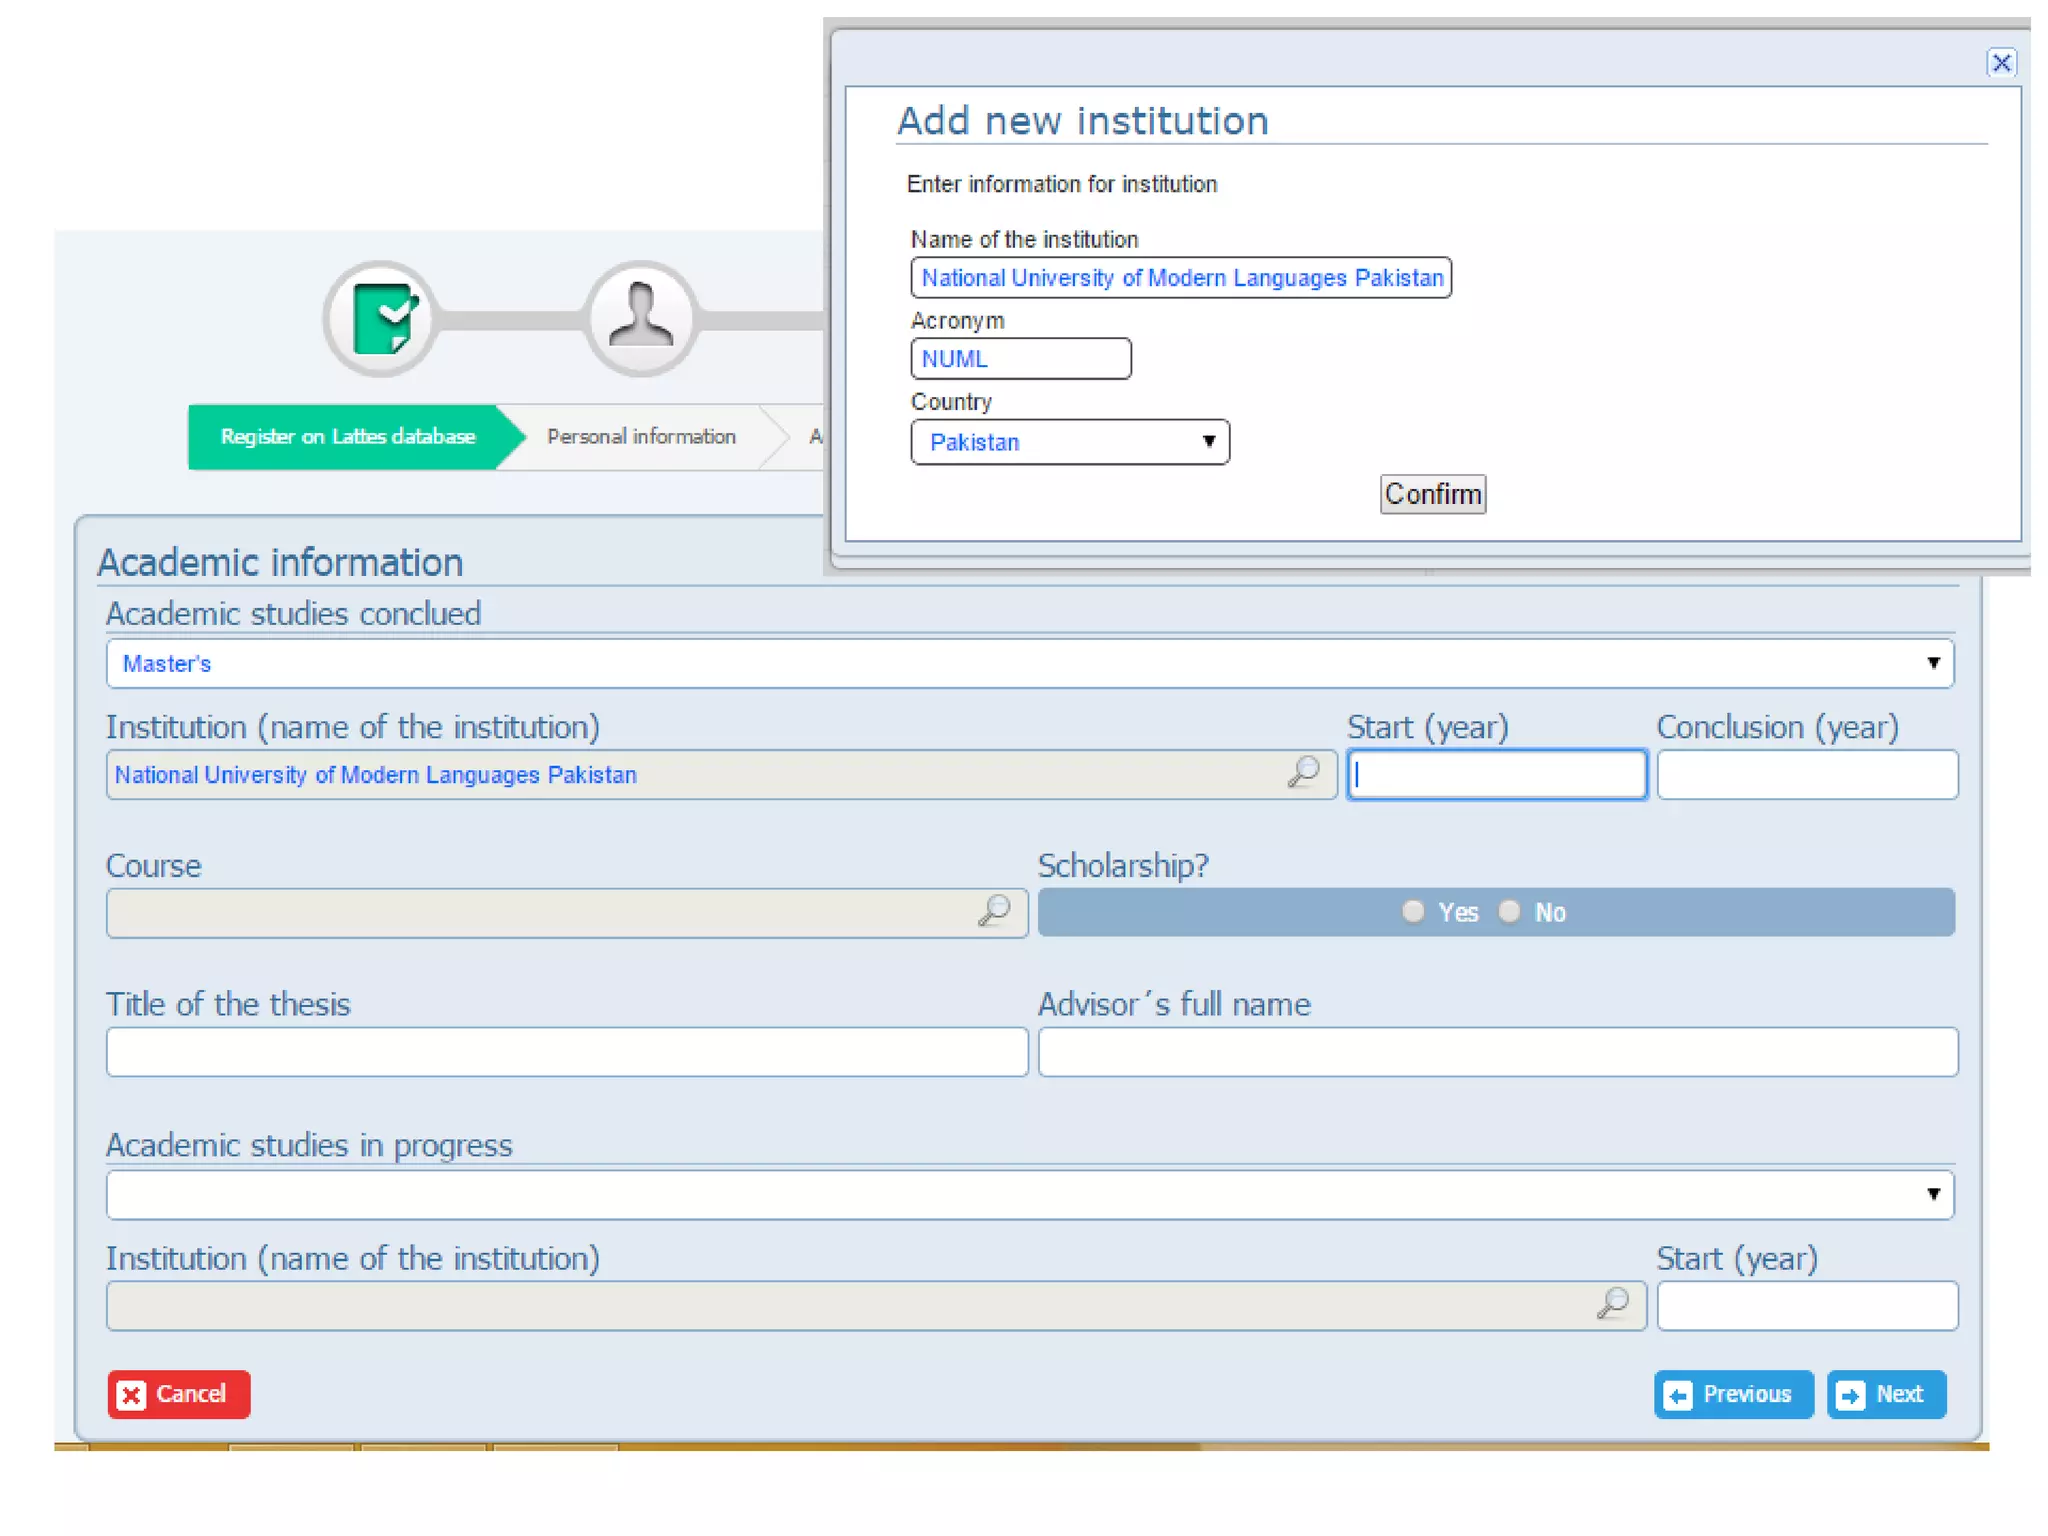Click the in-progress institution search magnifier icon
This screenshot has width=2048, height=1536.
click(1613, 1304)
